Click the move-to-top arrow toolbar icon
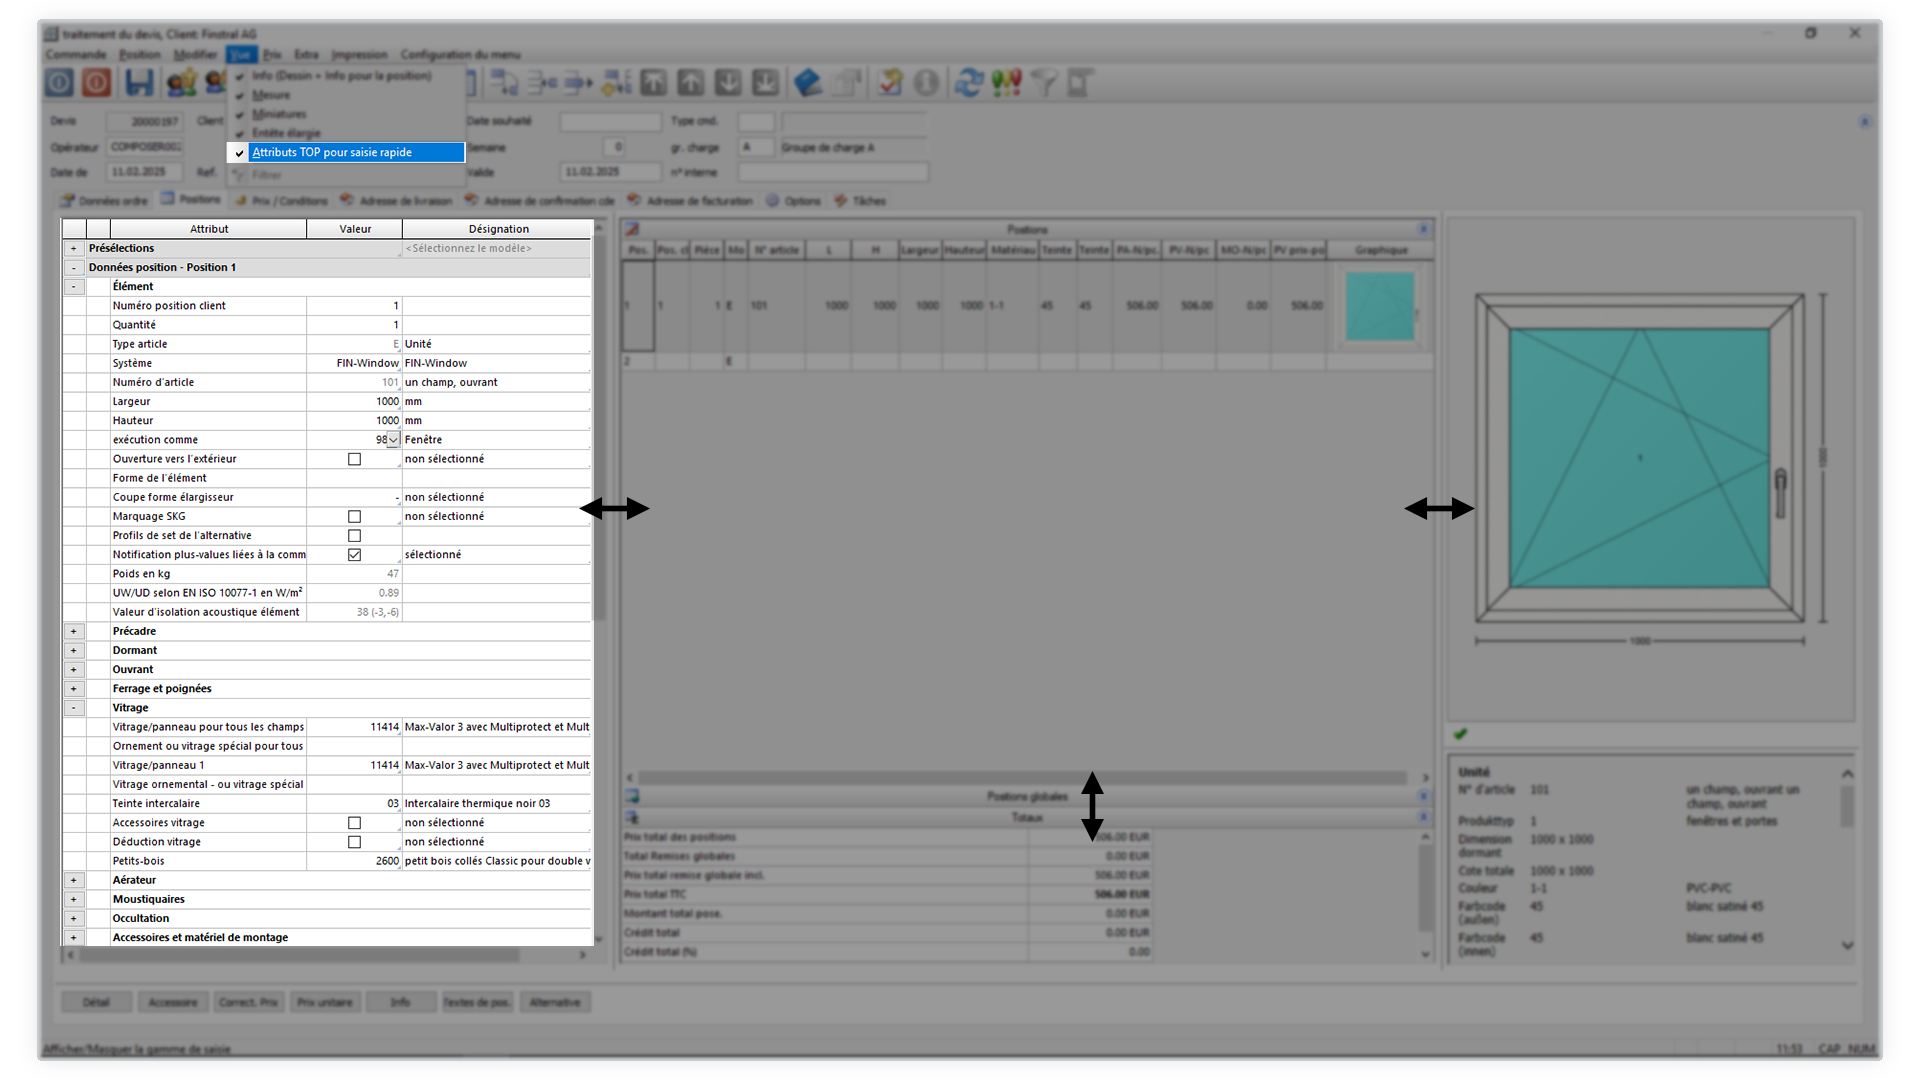Viewport: 1920px width, 1080px height. click(x=654, y=82)
